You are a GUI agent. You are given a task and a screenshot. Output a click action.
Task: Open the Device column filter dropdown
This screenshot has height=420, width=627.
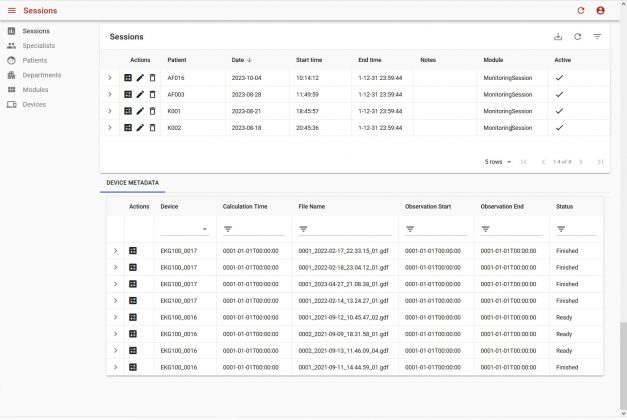point(204,229)
